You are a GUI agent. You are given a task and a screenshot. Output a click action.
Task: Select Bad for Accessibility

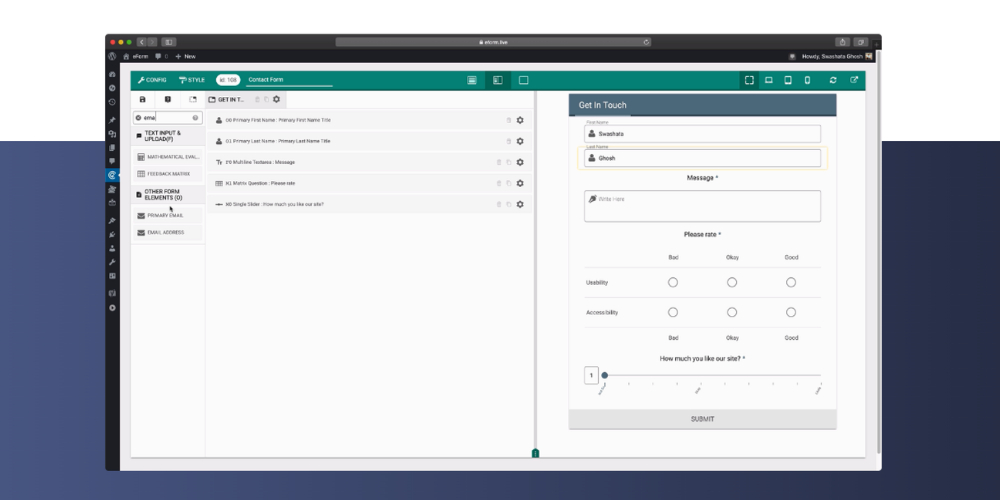pos(673,312)
